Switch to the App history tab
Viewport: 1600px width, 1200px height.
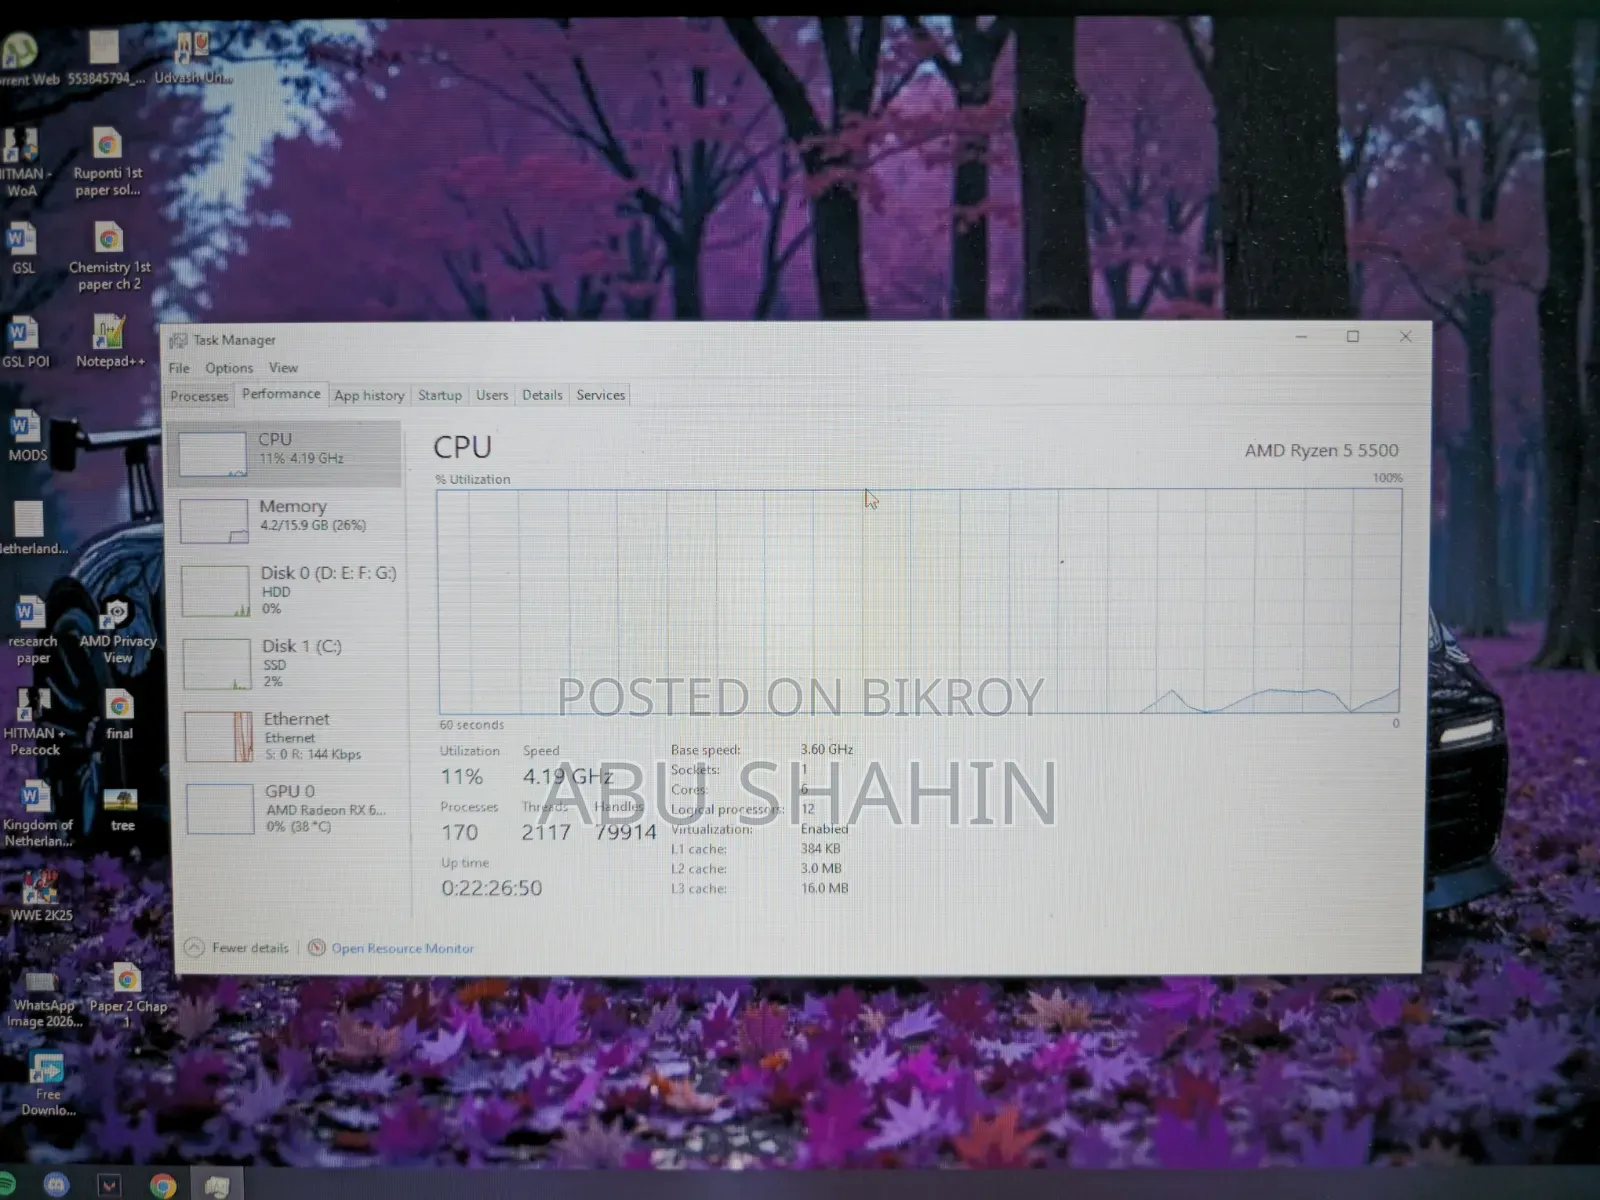tap(369, 395)
